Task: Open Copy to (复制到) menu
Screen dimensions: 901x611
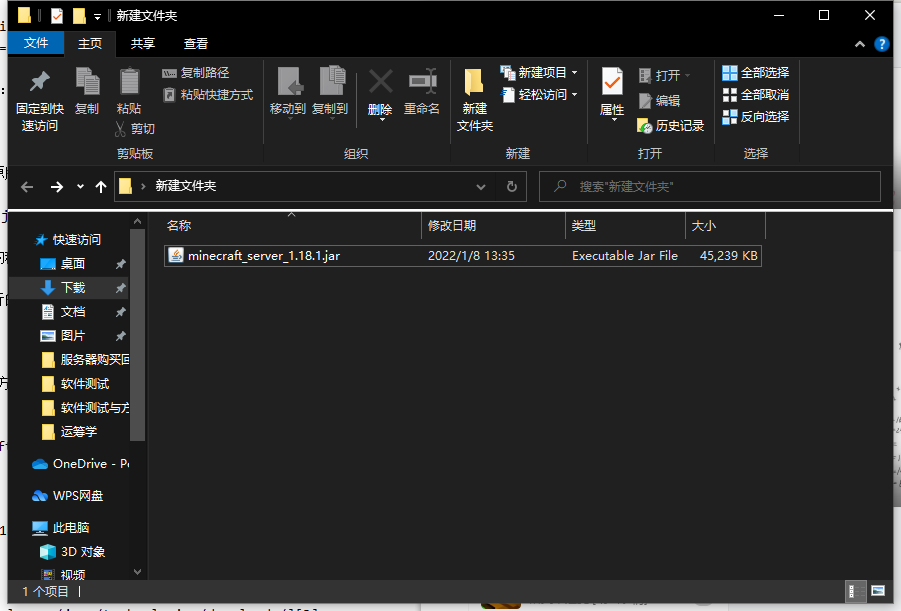Action: point(330,93)
